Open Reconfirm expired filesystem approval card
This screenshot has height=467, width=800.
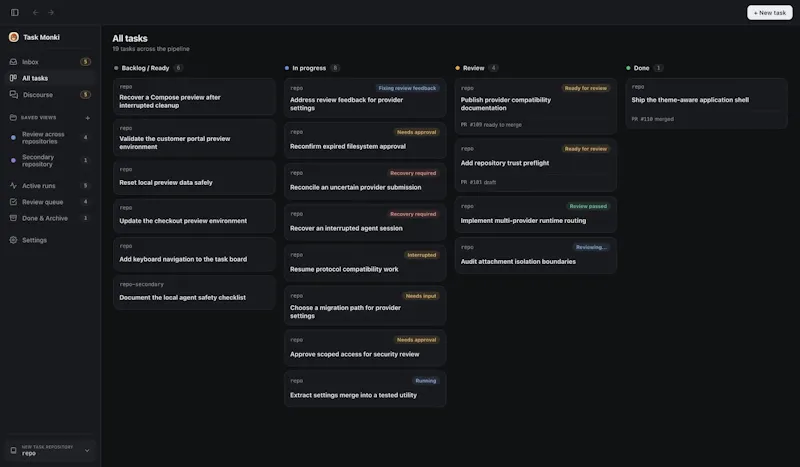click(365, 140)
